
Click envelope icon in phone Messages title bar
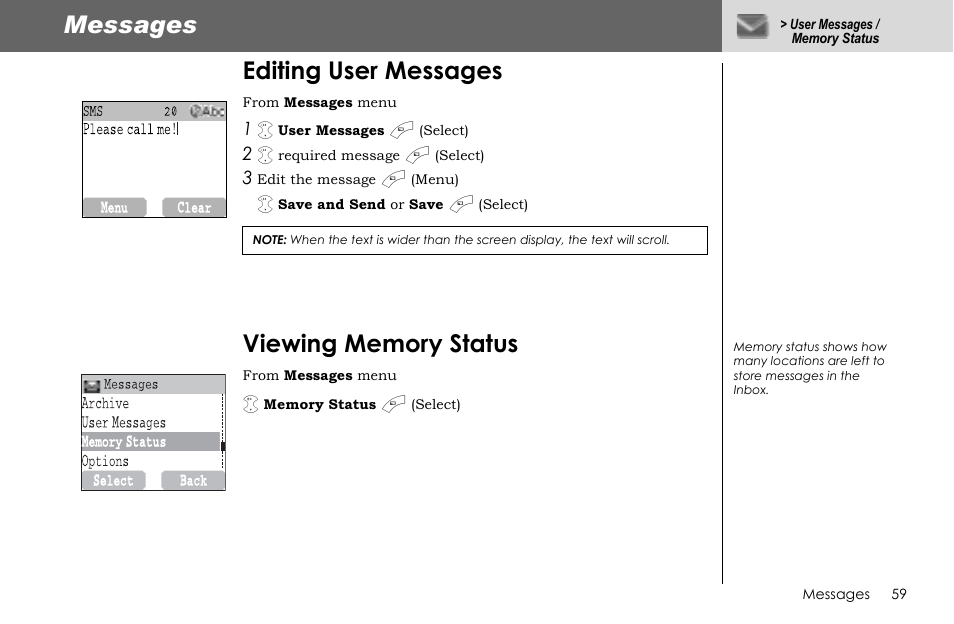click(x=91, y=385)
